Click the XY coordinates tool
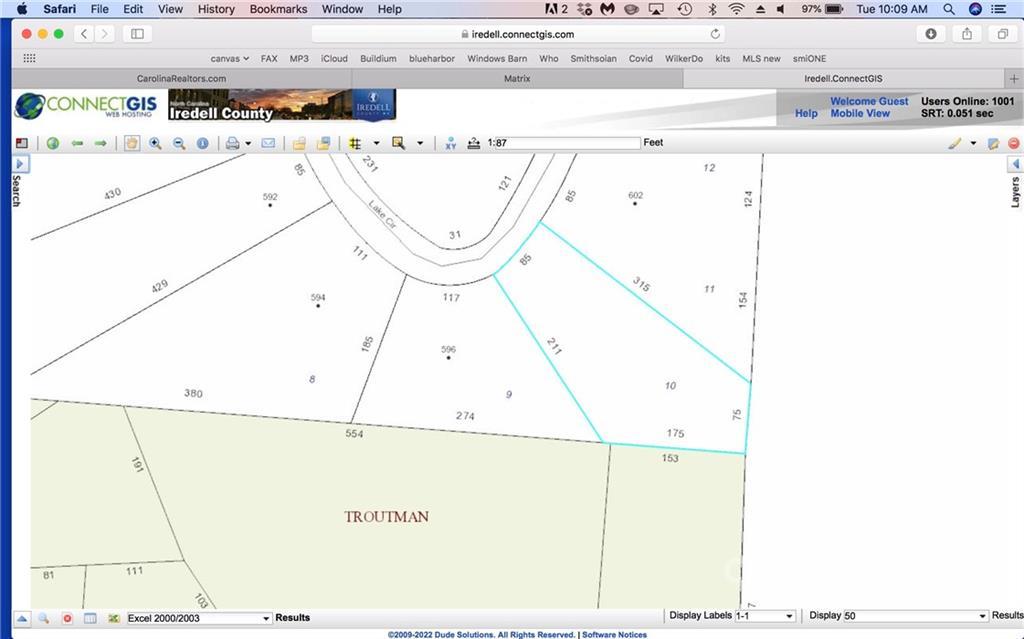 (x=449, y=143)
